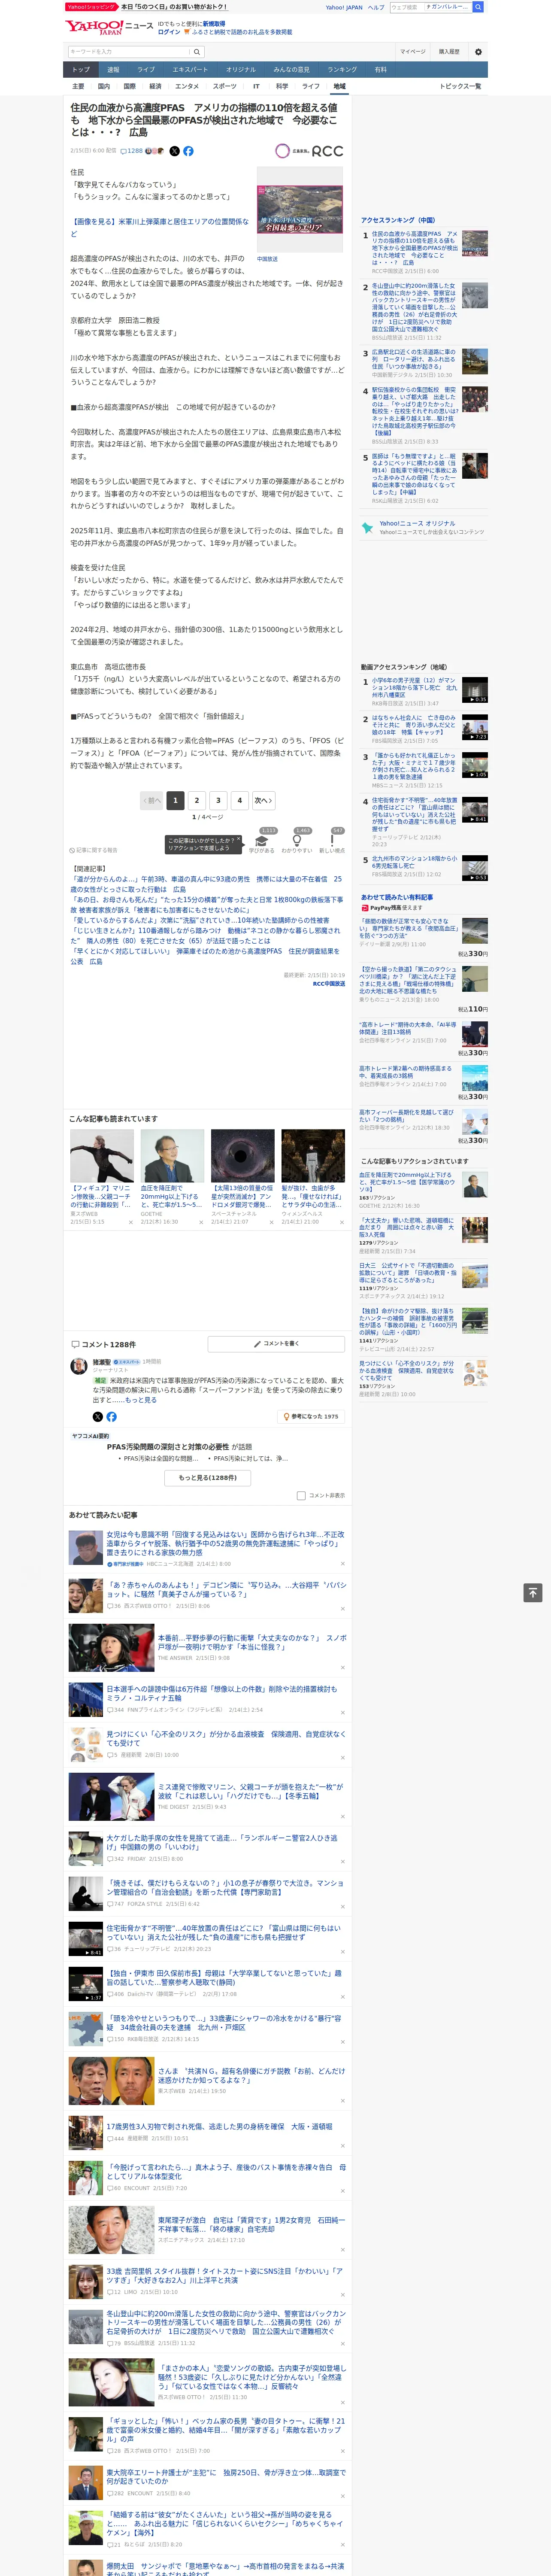The image size is (551, 2576).
Task: Open the comments bubble icon showing 1288
Action: click(x=132, y=151)
